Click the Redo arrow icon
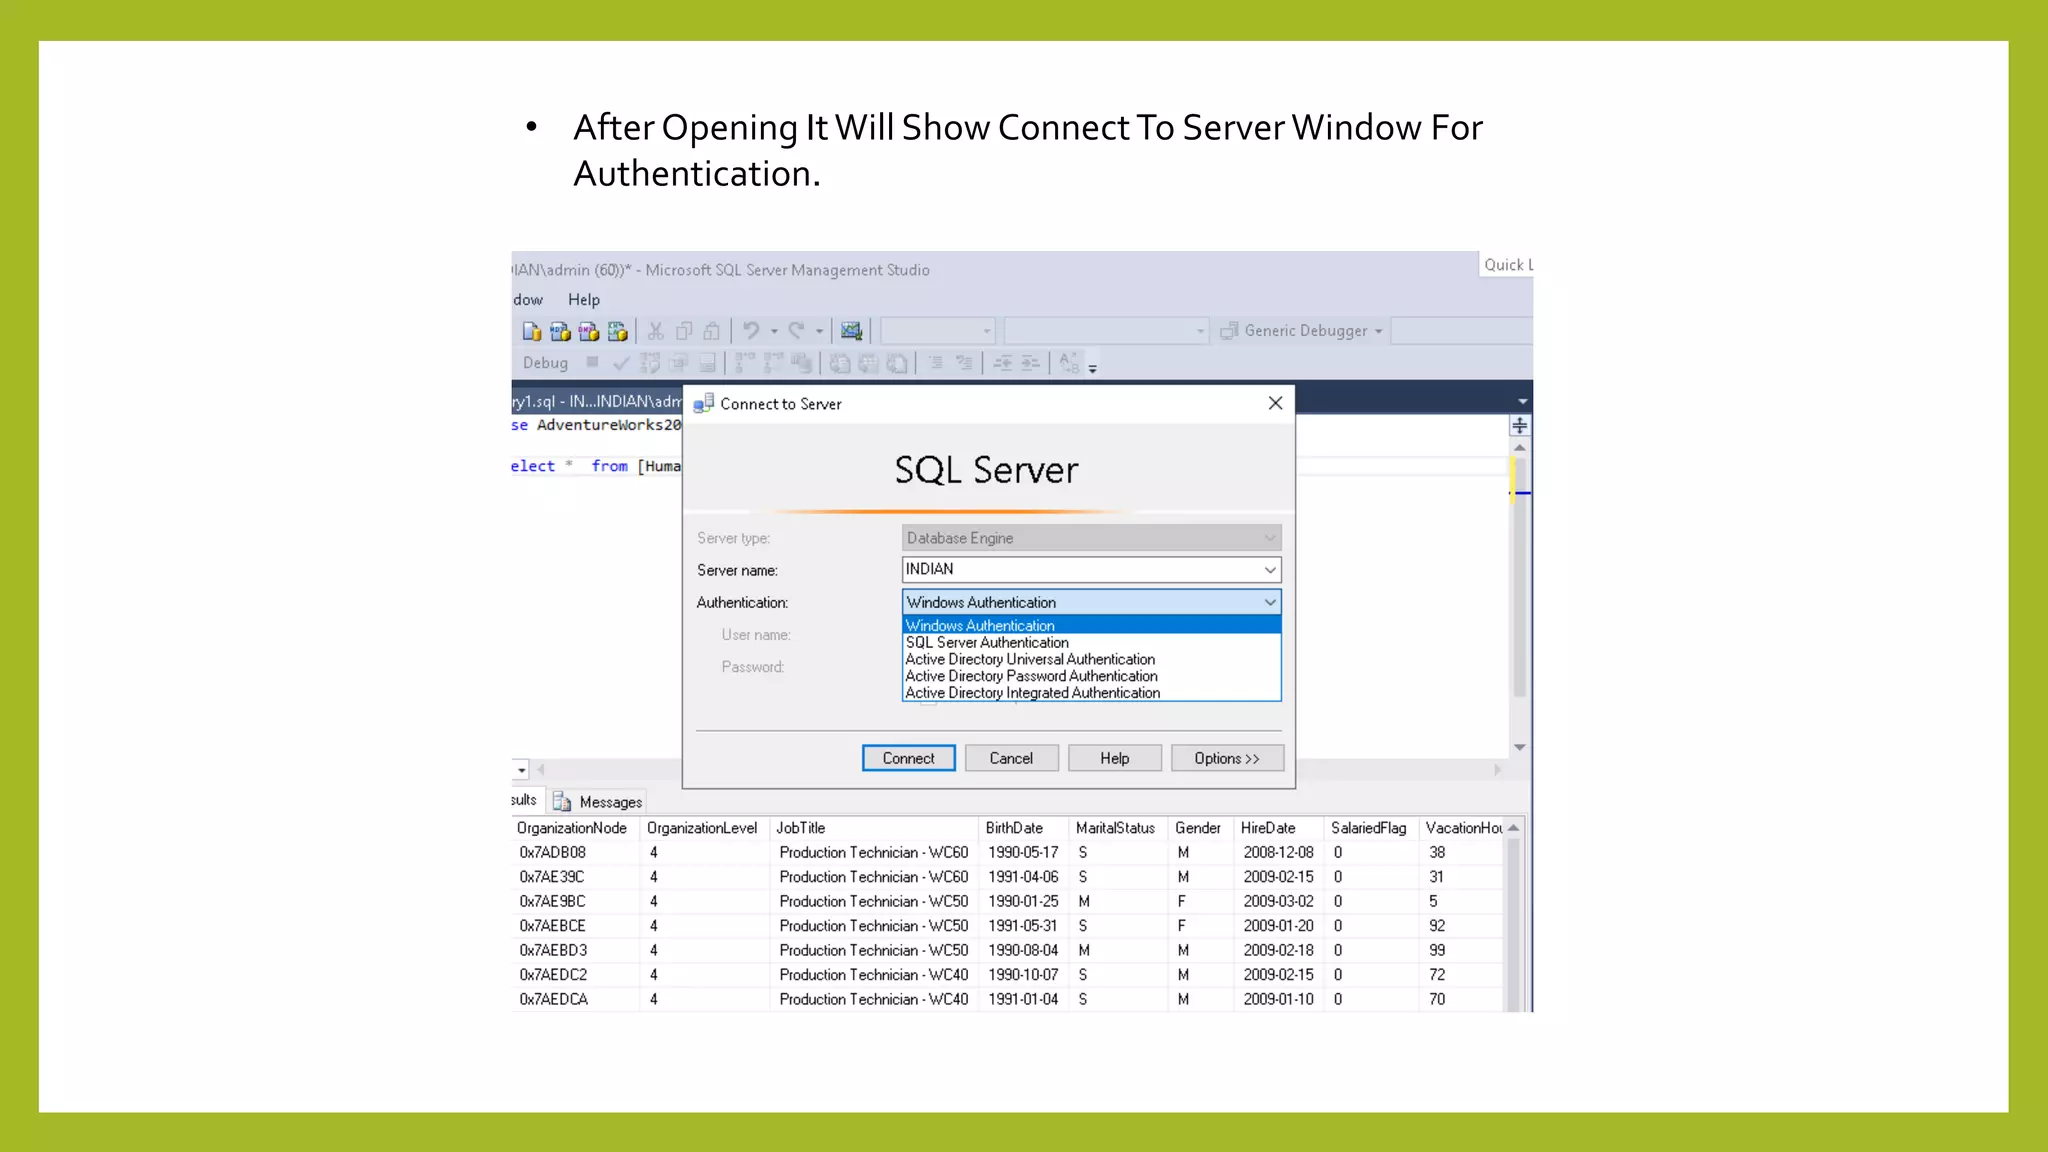The height and width of the screenshot is (1152, 2048). [x=796, y=331]
